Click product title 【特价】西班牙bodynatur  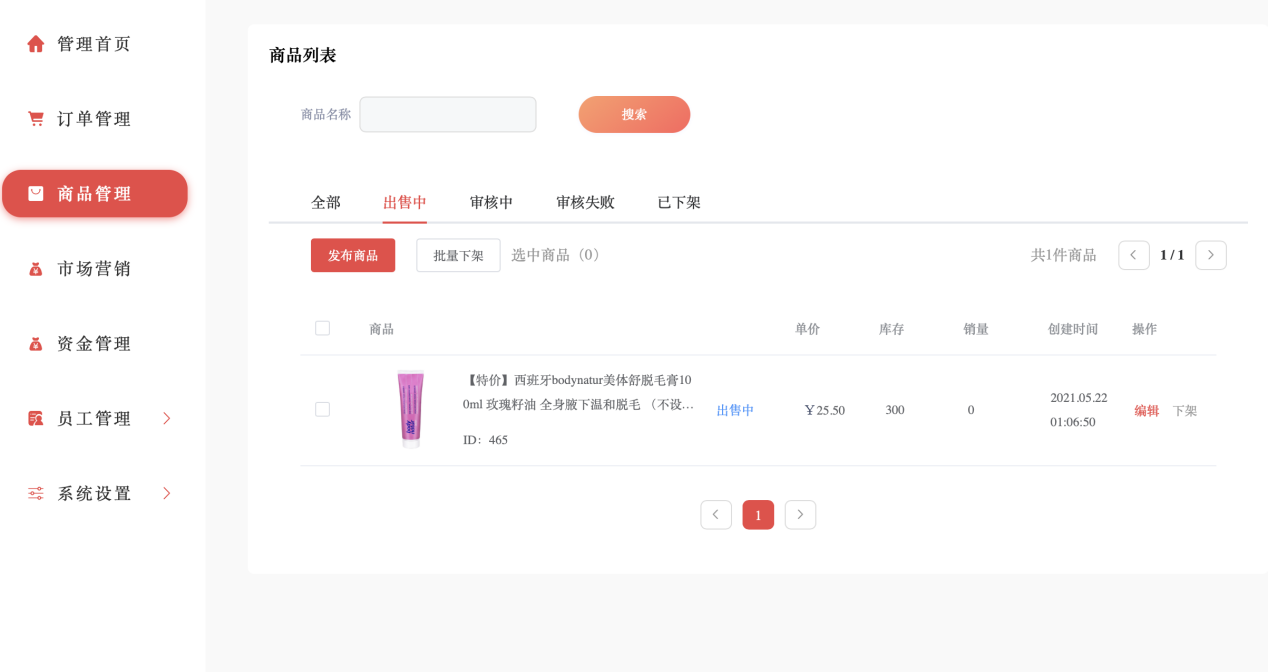pyautogui.click(x=577, y=392)
